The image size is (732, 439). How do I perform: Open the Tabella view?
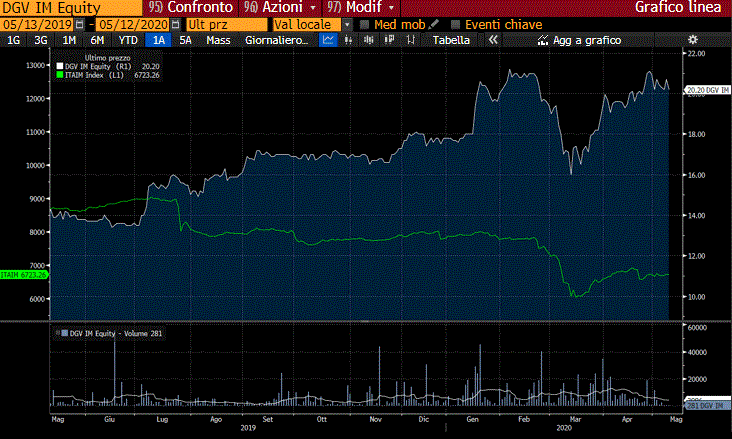click(x=451, y=40)
